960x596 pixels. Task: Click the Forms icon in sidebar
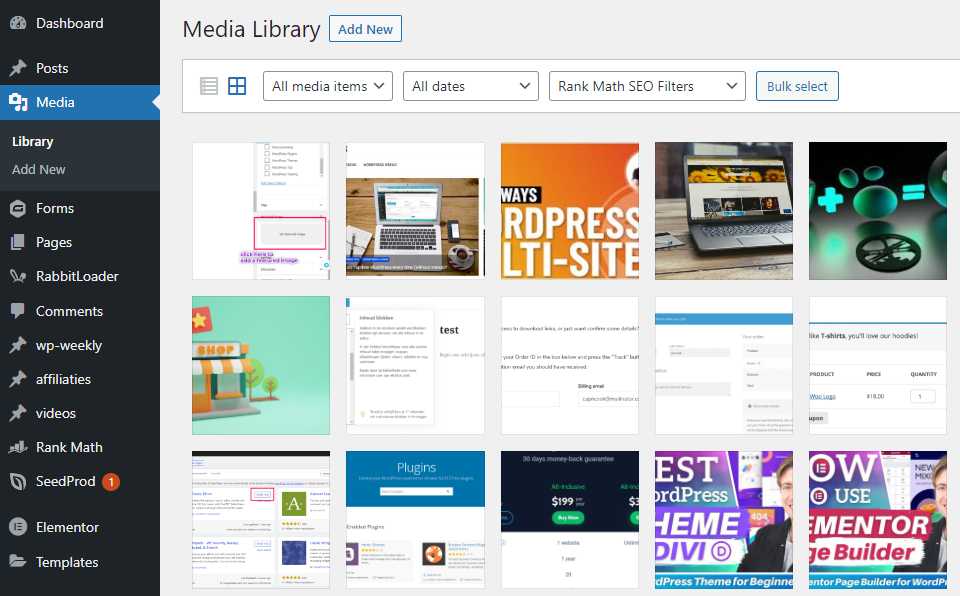point(18,208)
